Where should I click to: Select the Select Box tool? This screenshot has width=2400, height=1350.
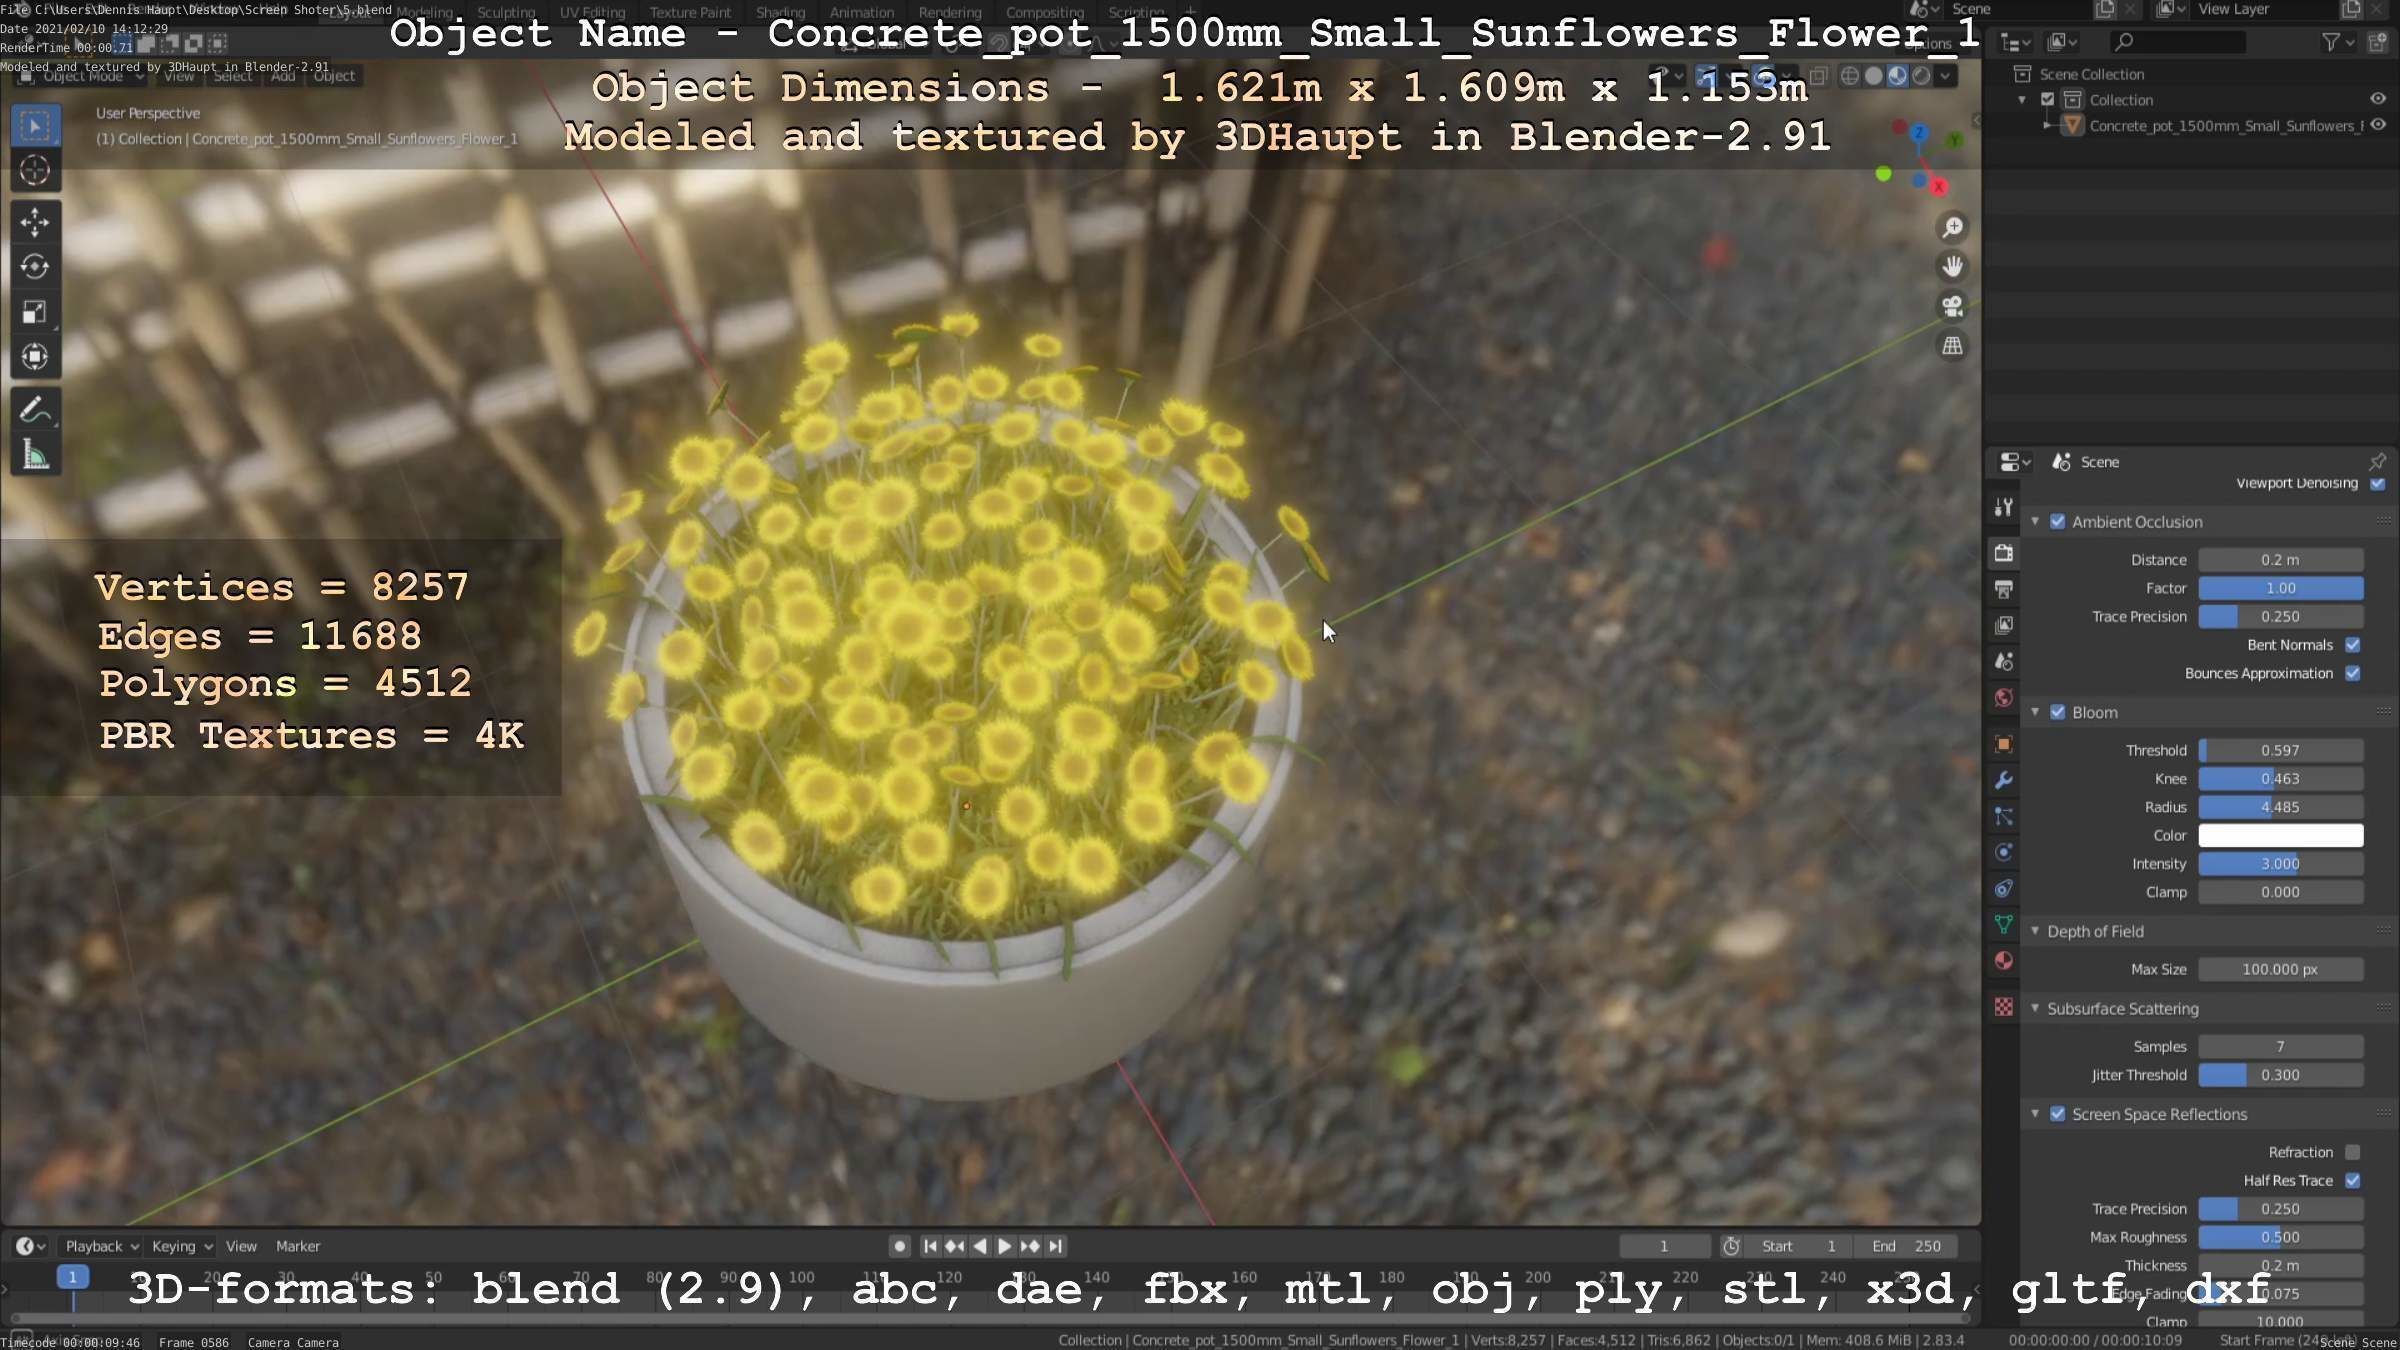click(x=35, y=127)
